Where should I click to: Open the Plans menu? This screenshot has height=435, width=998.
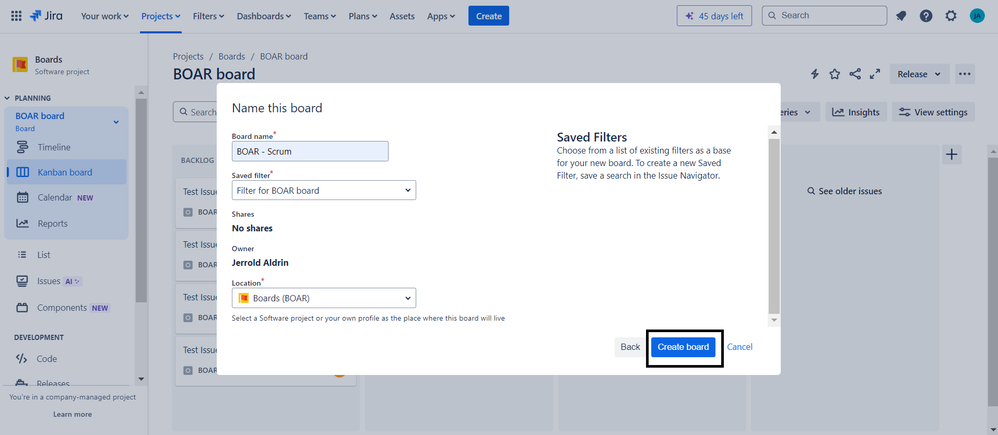[x=363, y=16]
